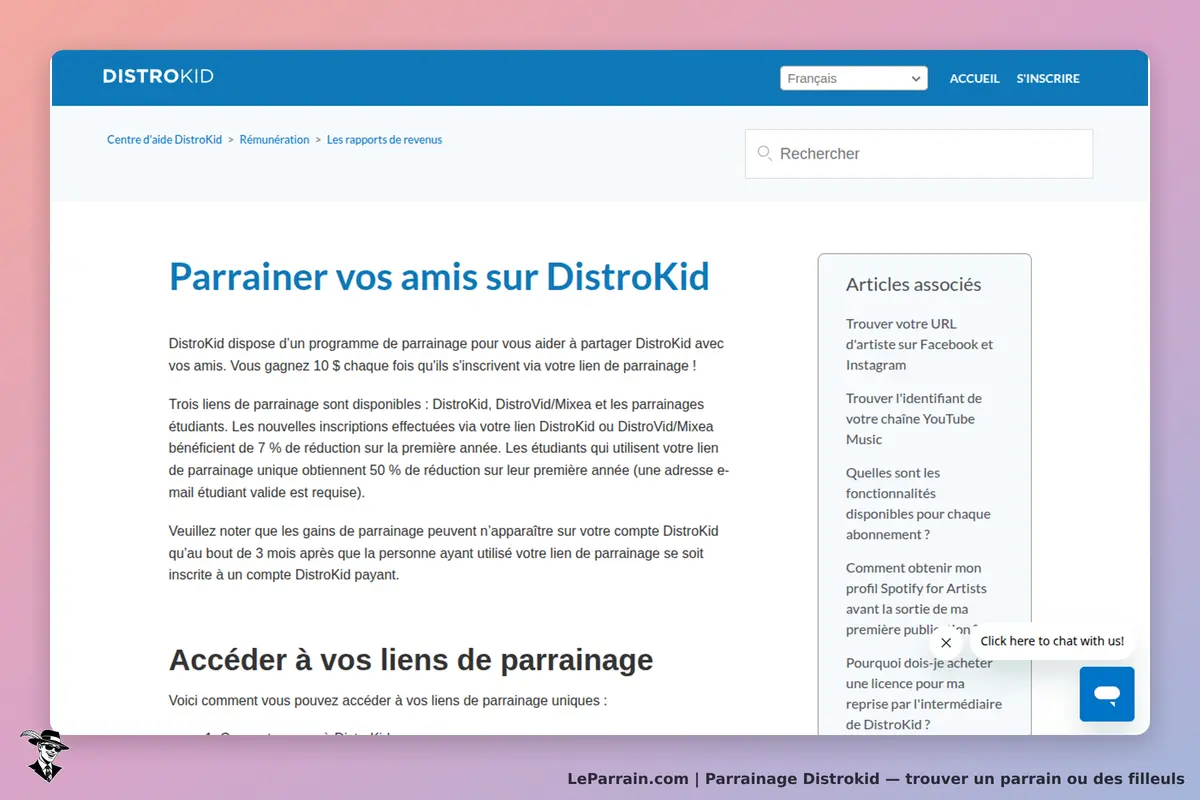Viewport: 1200px width, 800px height.
Task: Click the 'Click here to chat with us!' bubble
Action: tap(1052, 641)
